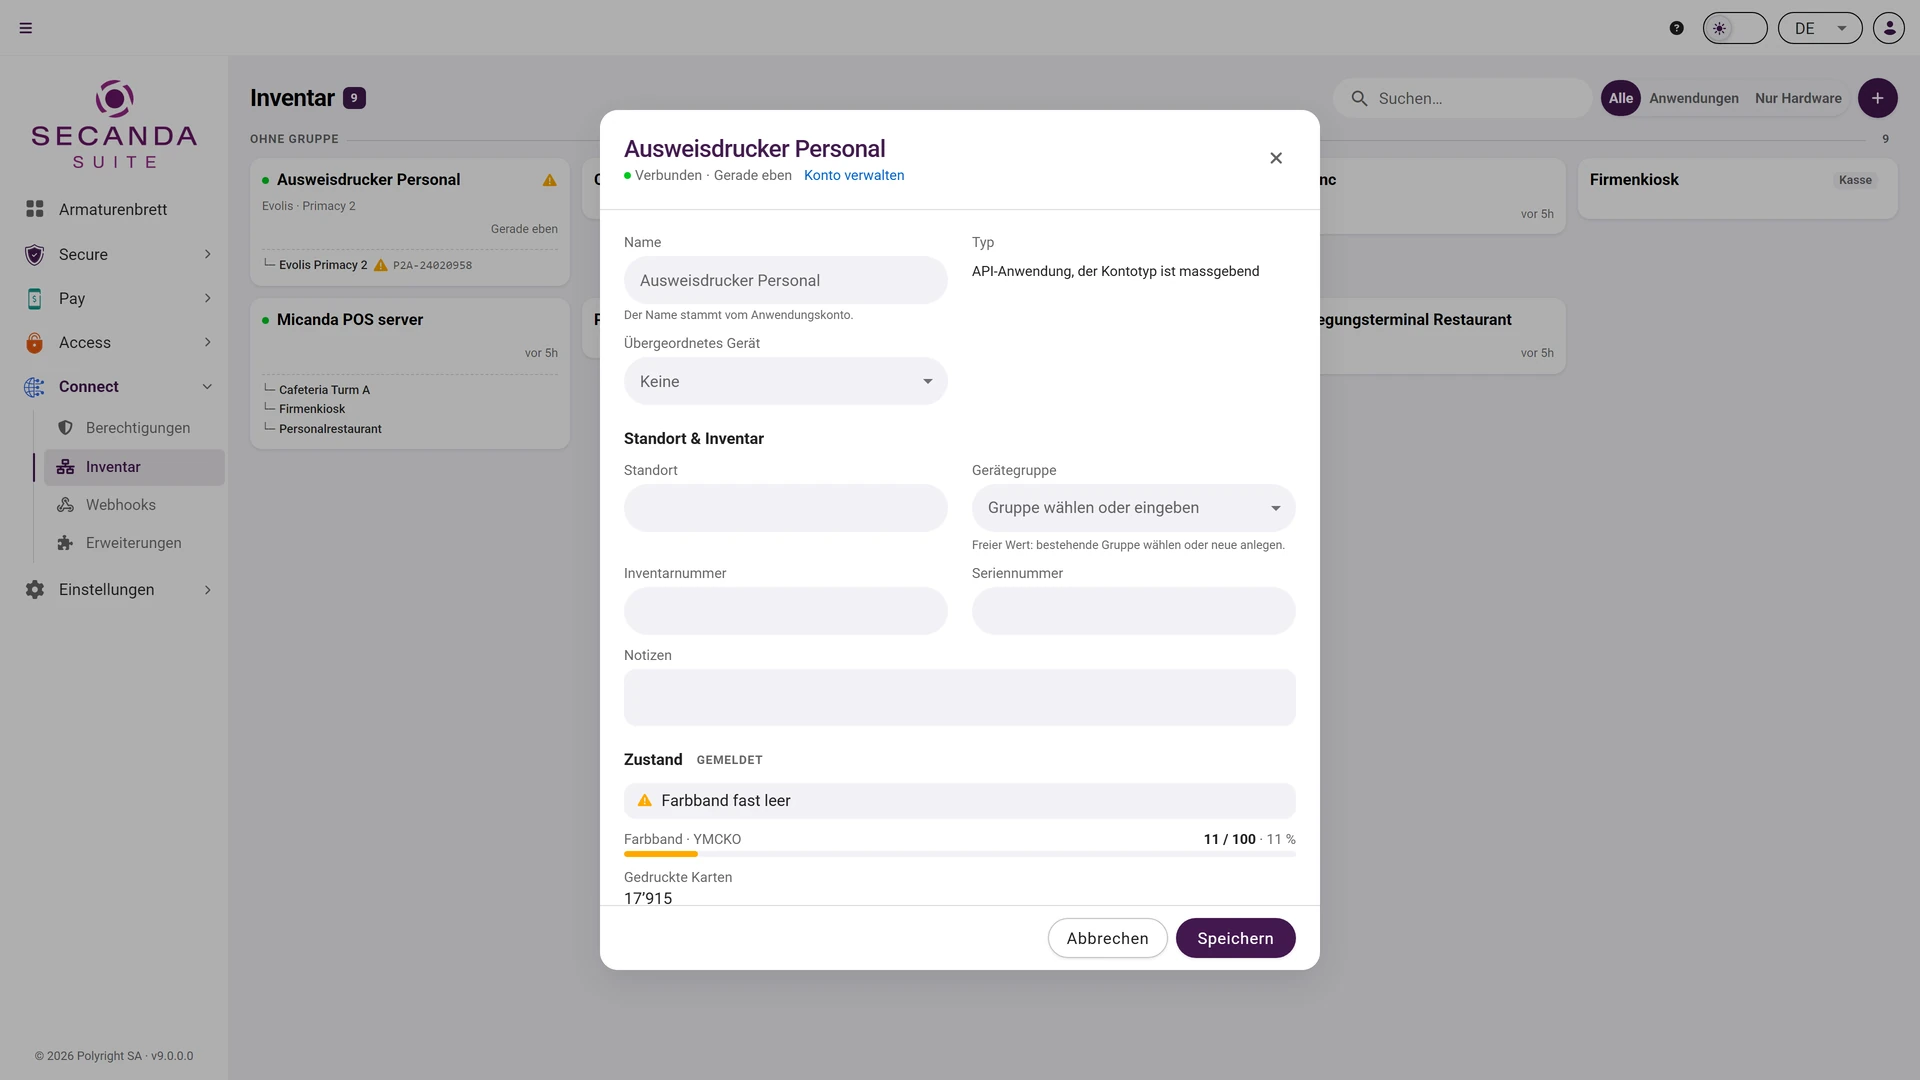The width and height of the screenshot is (1920, 1080).
Task: Expand the Einstellungen menu chevron
Action: [208, 589]
